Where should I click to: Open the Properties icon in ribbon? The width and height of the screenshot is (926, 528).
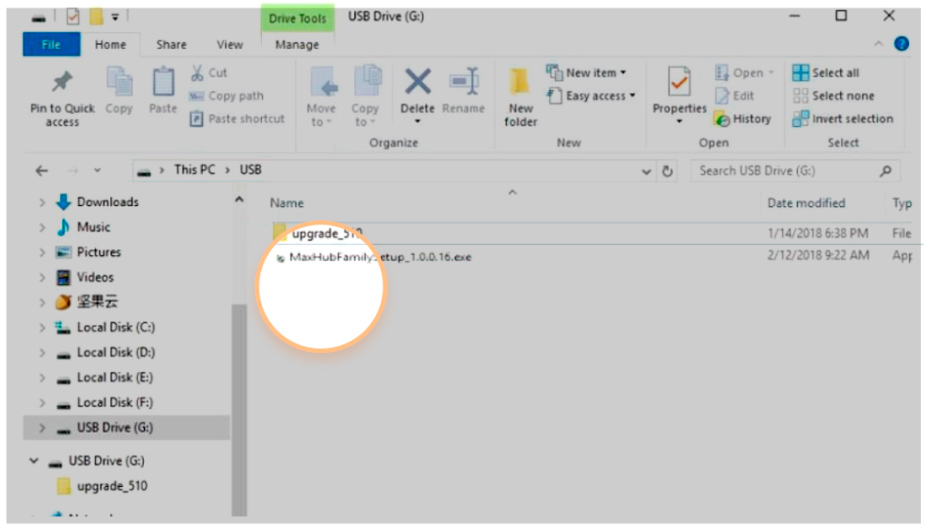pos(679,84)
